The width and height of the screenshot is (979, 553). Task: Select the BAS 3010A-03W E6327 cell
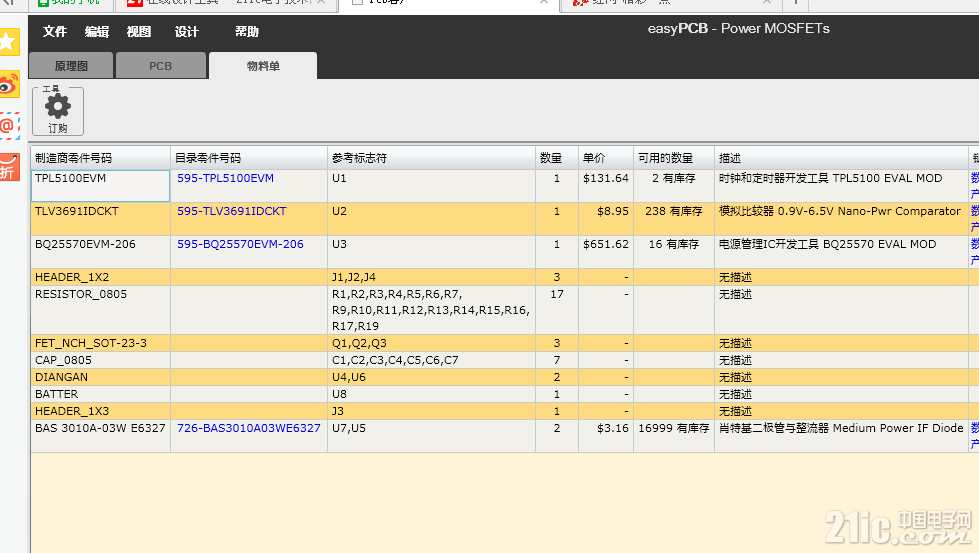pyautogui.click(x=101, y=436)
